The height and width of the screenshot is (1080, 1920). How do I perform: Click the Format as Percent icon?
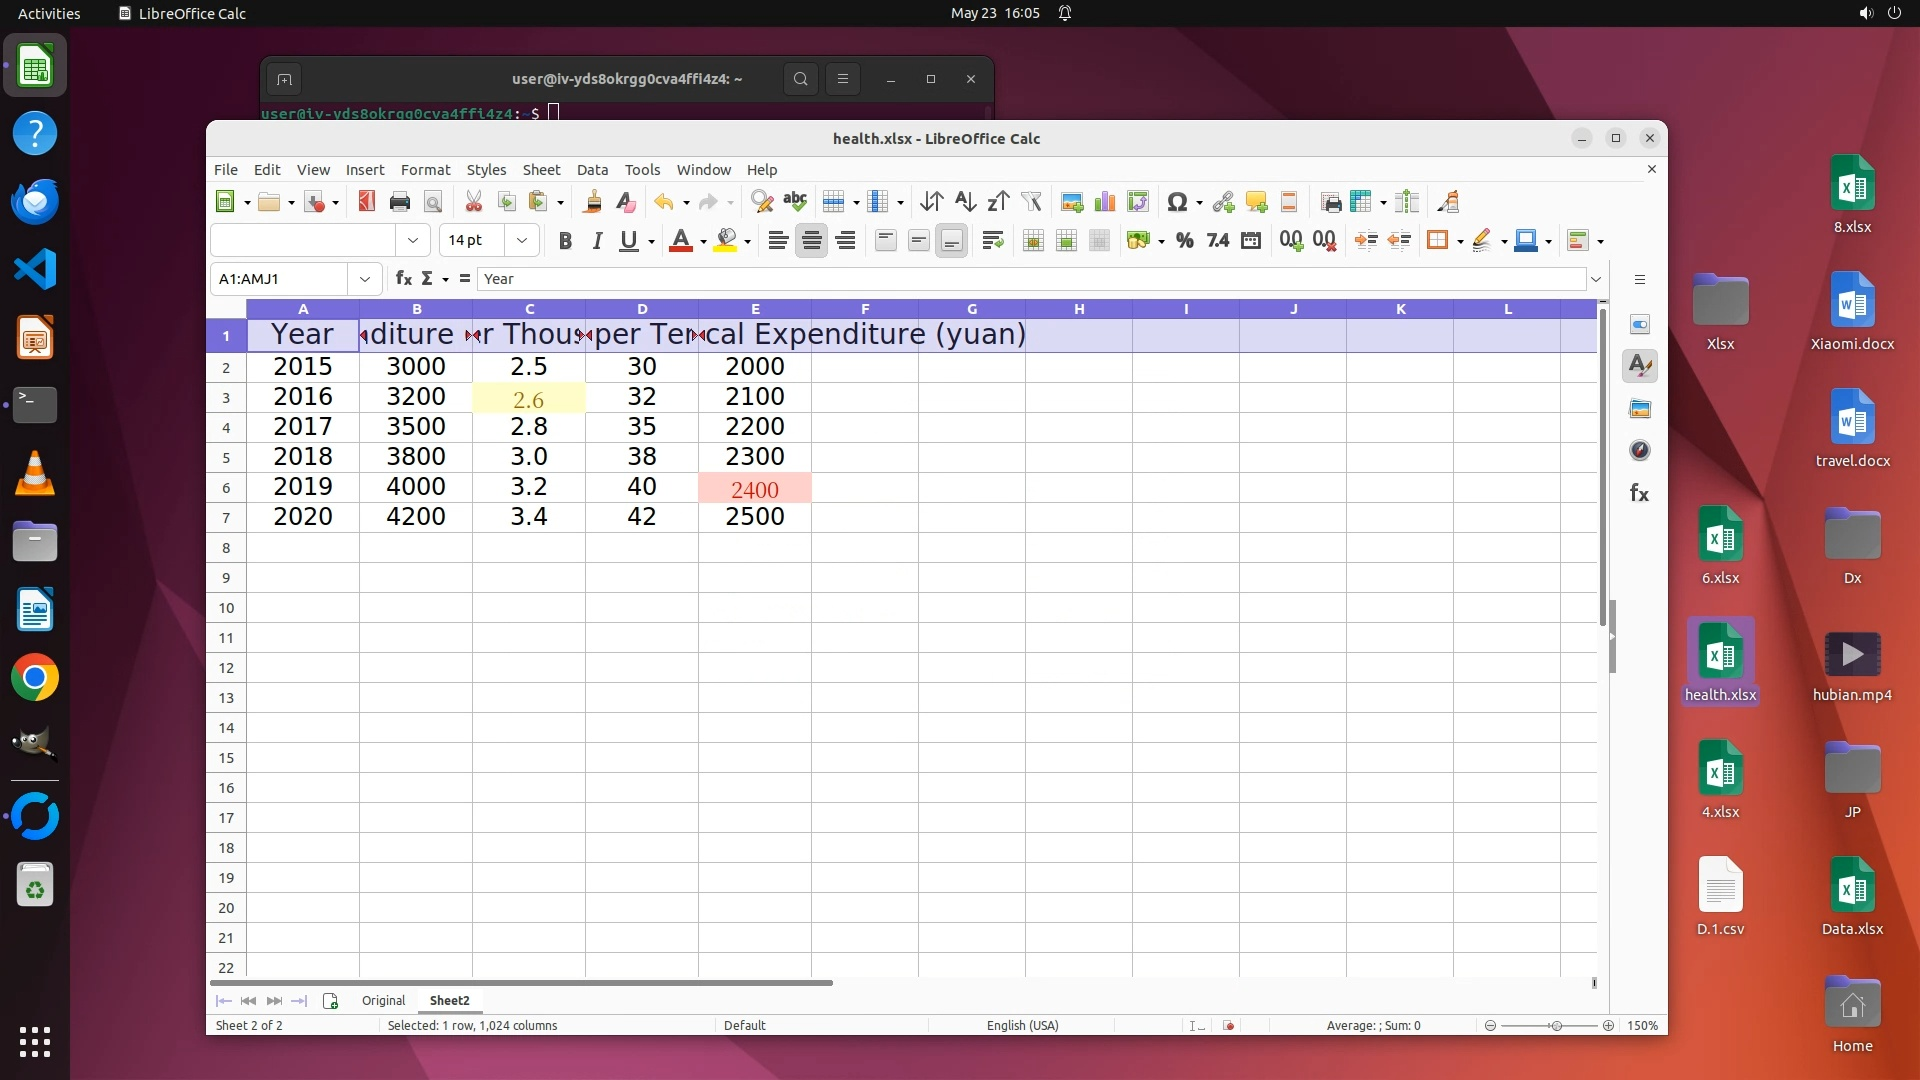click(1185, 241)
